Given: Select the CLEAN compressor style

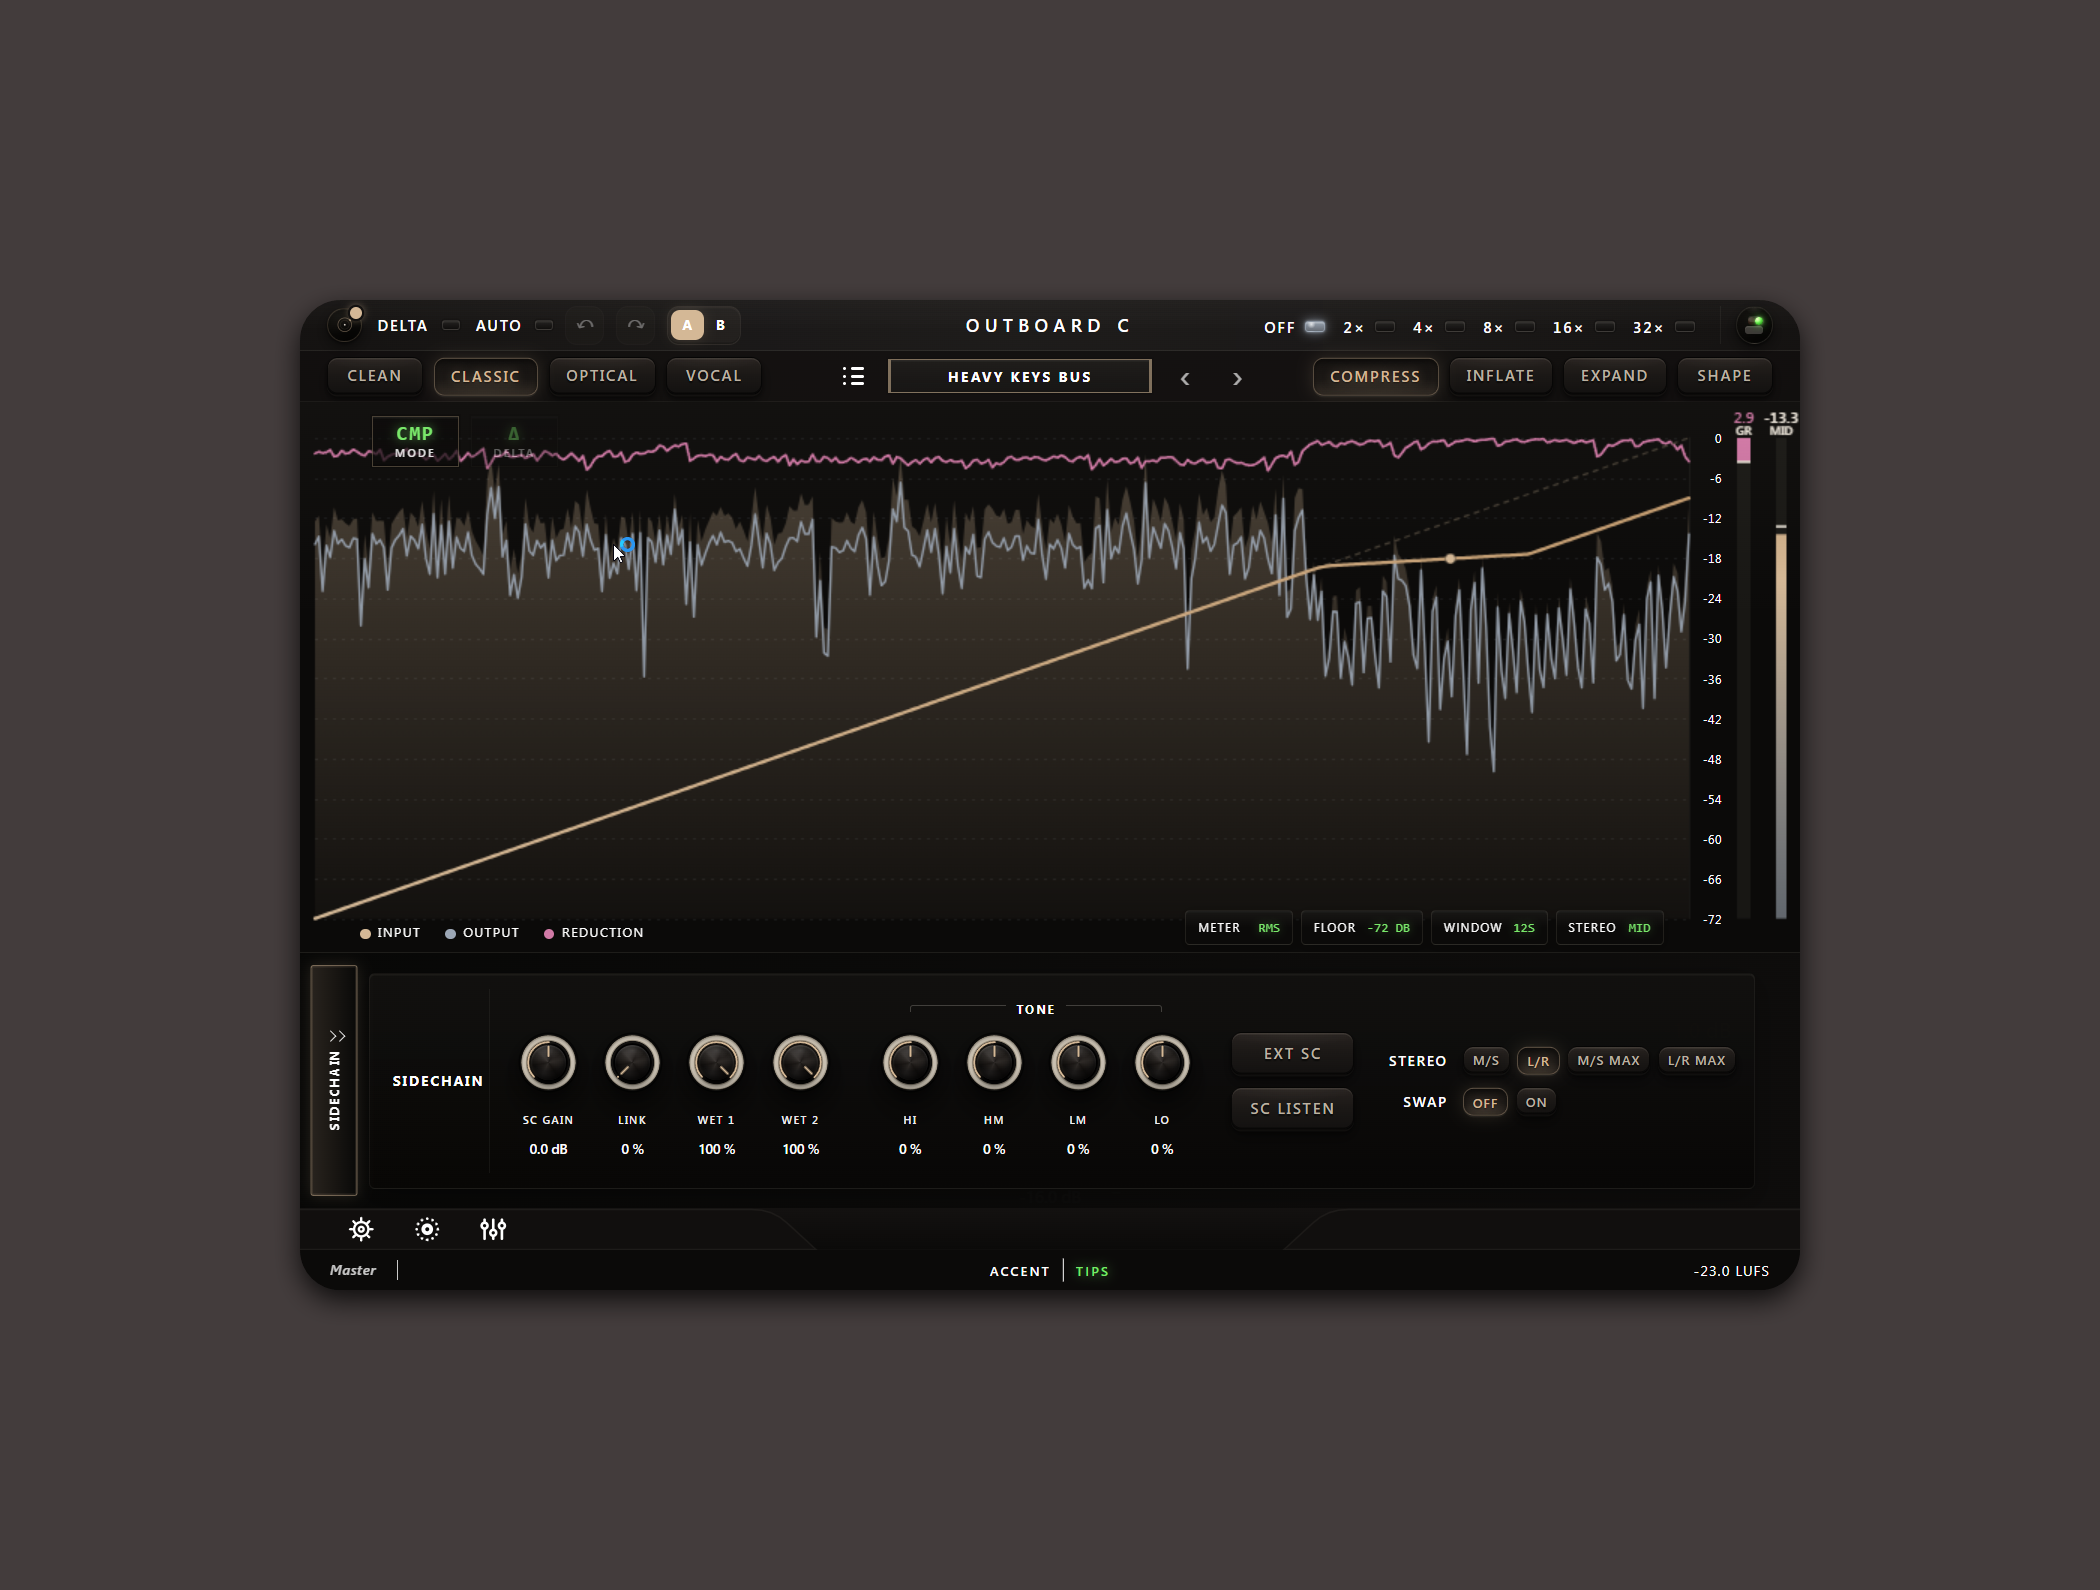Looking at the screenshot, I should click(x=374, y=376).
